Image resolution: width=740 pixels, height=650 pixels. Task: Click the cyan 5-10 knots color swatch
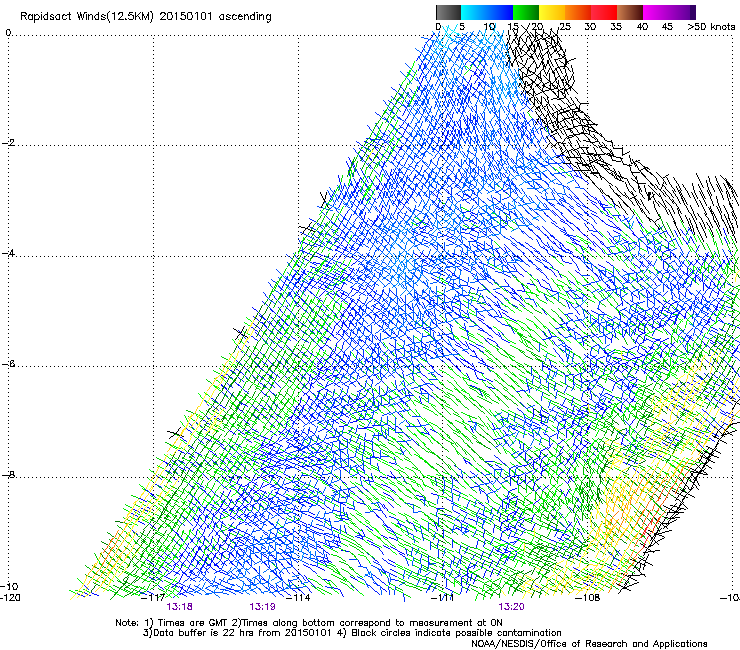coord(474,12)
